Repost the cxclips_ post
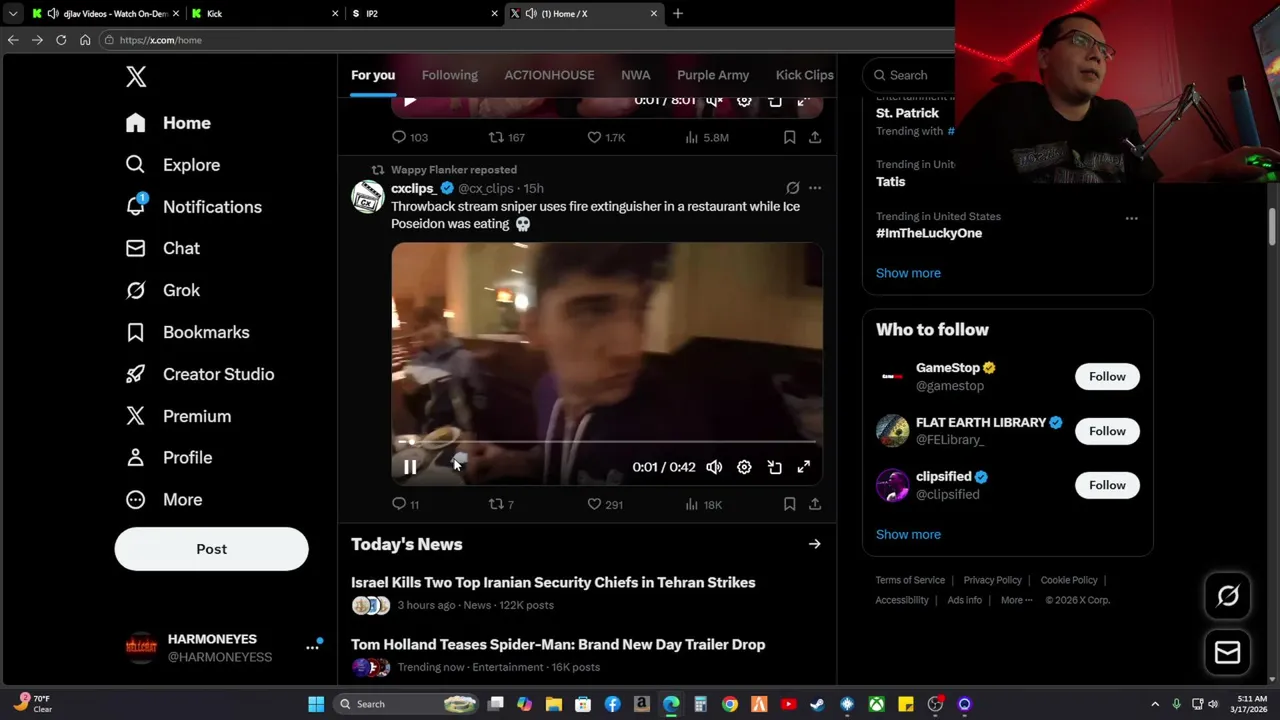1280x720 pixels. (x=501, y=504)
